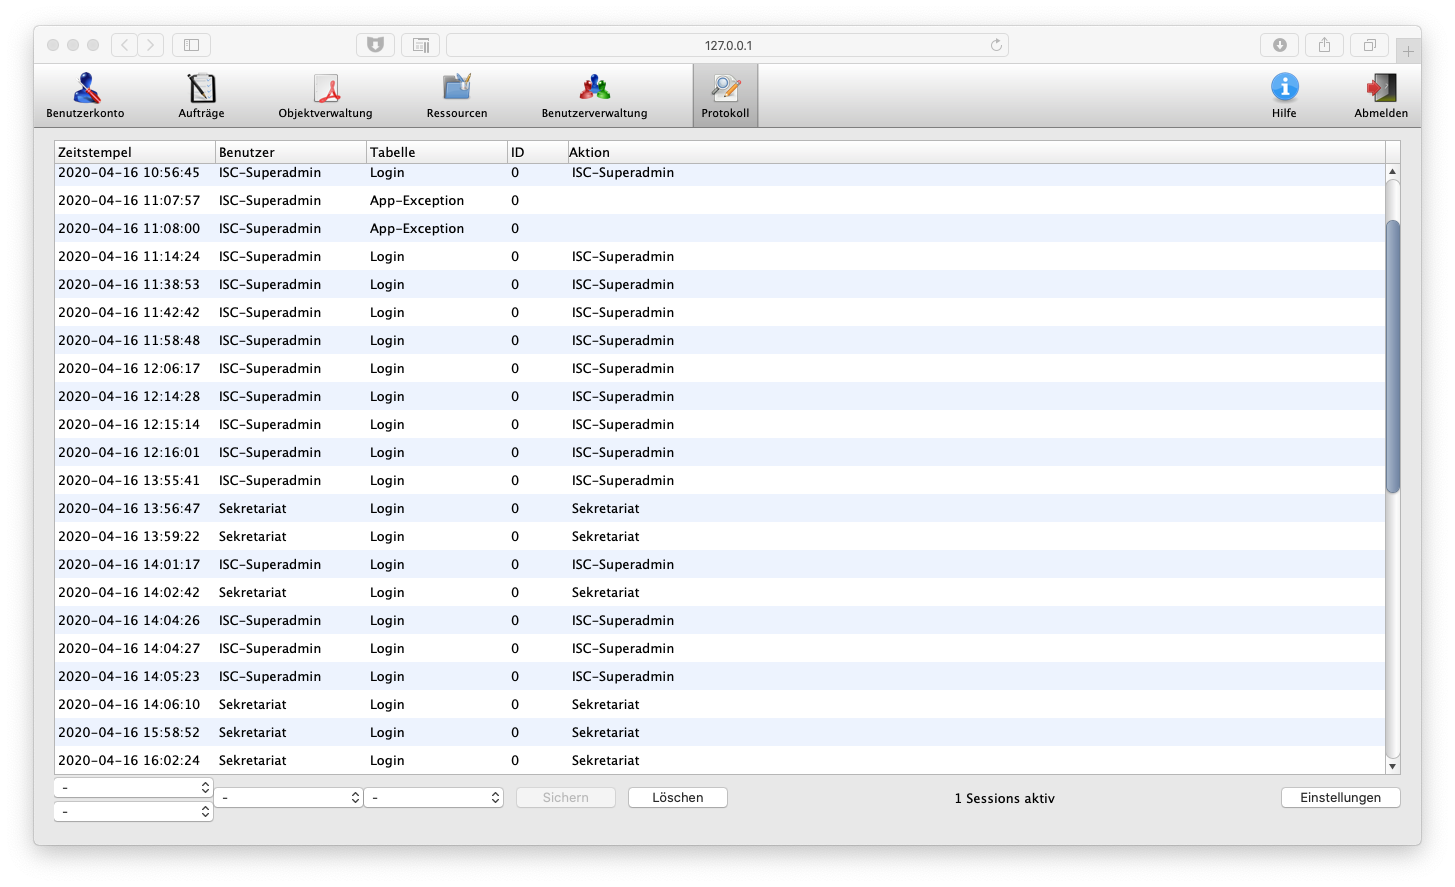
Task: Select the Sekretariat entry at 14:06:10
Action: click(x=720, y=704)
